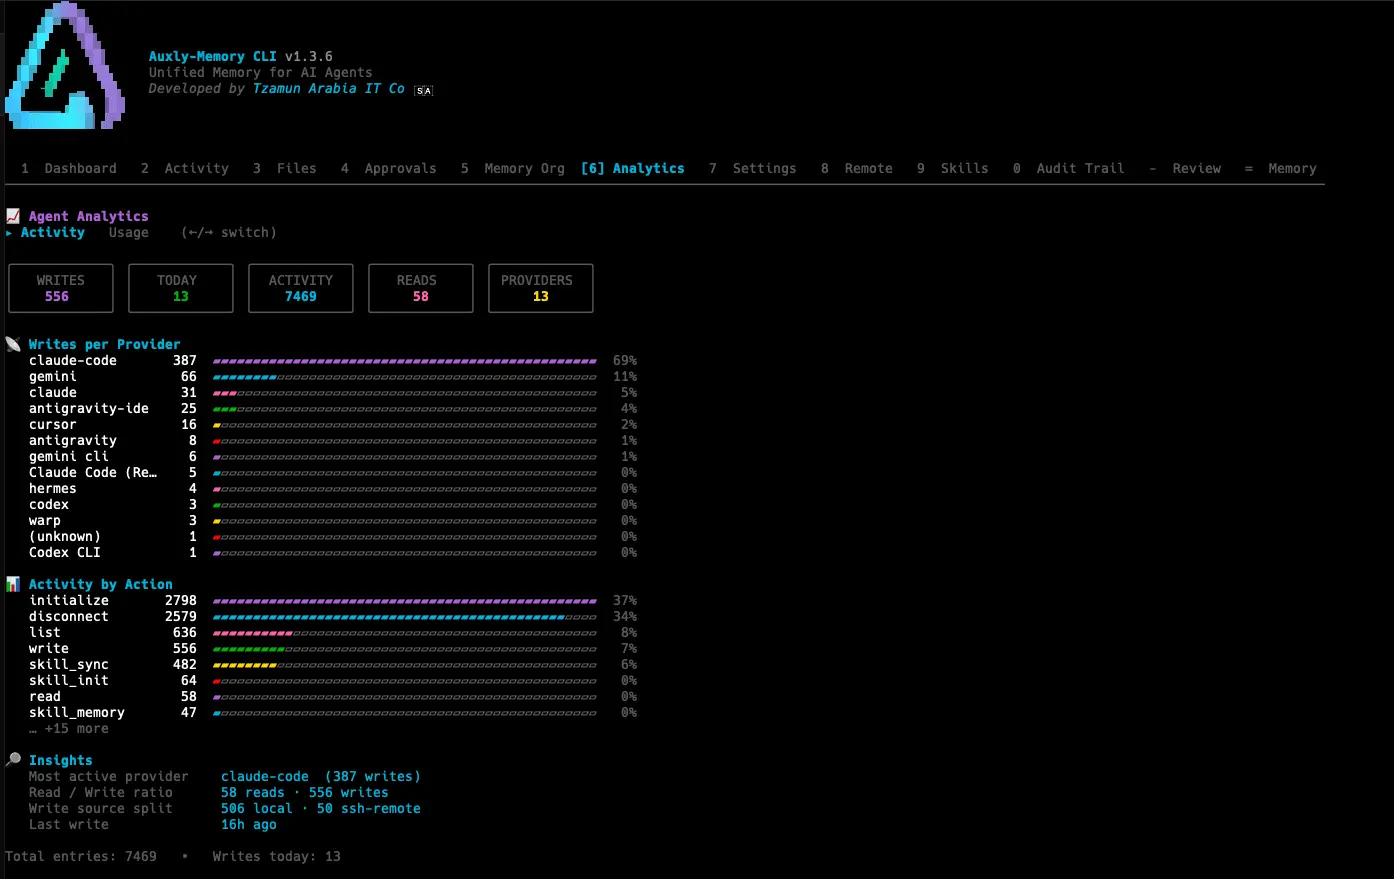Screen dimensions: 1394x879
Task: Click the SA flag badge in header
Action: click(x=424, y=90)
